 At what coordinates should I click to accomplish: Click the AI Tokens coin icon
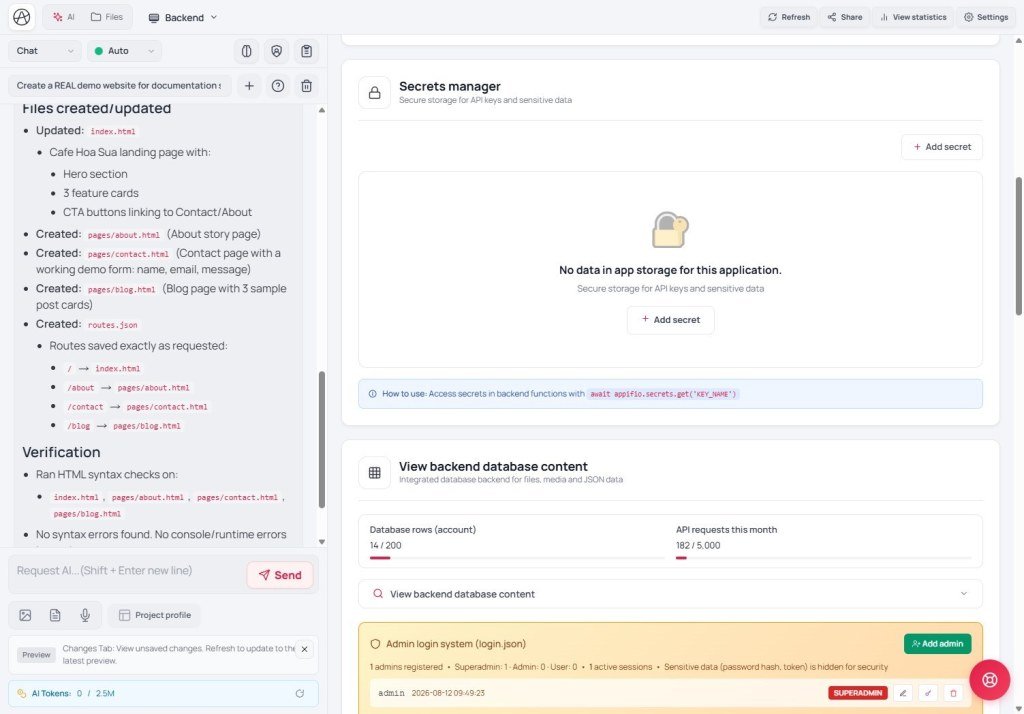(x=22, y=694)
